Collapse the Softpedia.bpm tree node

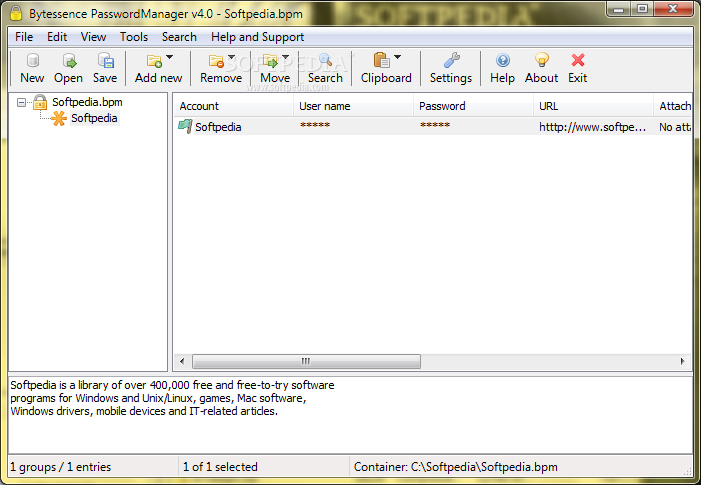pos(21,103)
